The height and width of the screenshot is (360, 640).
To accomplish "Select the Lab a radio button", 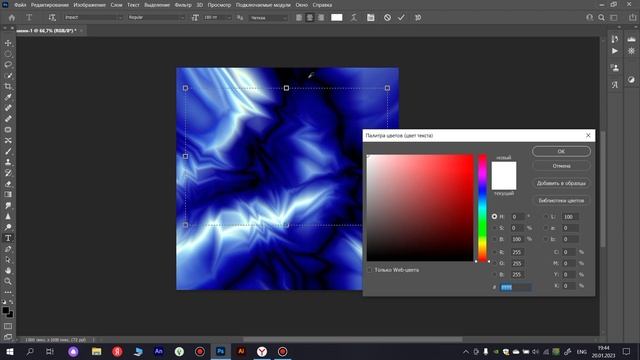I will (546, 228).
